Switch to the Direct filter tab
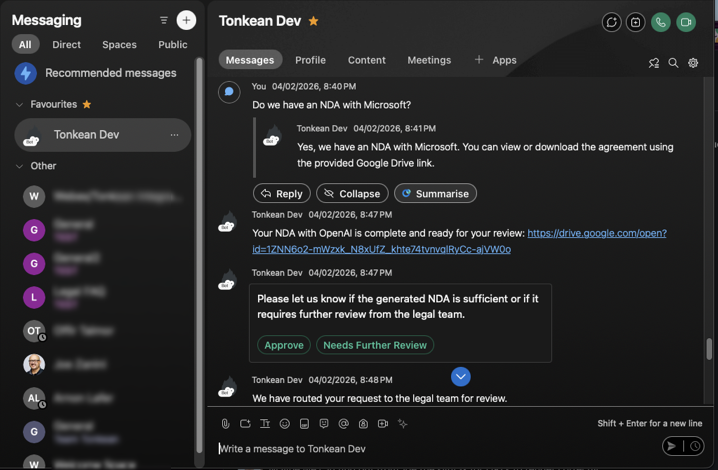The height and width of the screenshot is (470, 718). pyautogui.click(x=66, y=44)
